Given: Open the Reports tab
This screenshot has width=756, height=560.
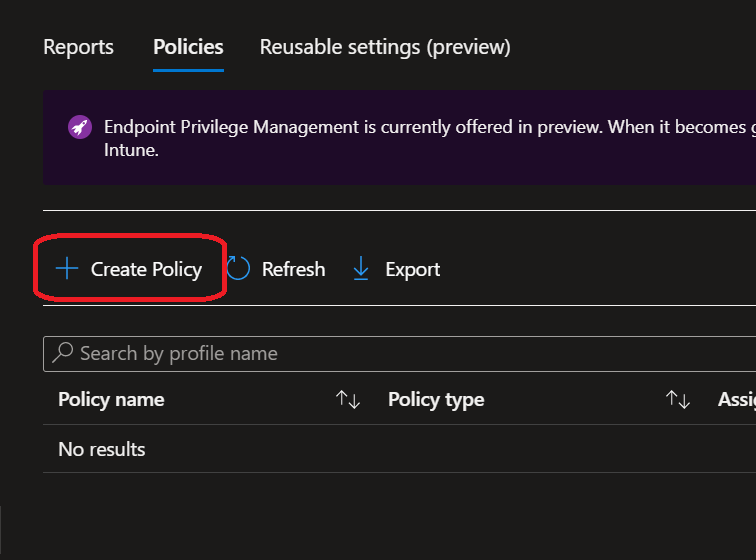Looking at the screenshot, I should (79, 47).
